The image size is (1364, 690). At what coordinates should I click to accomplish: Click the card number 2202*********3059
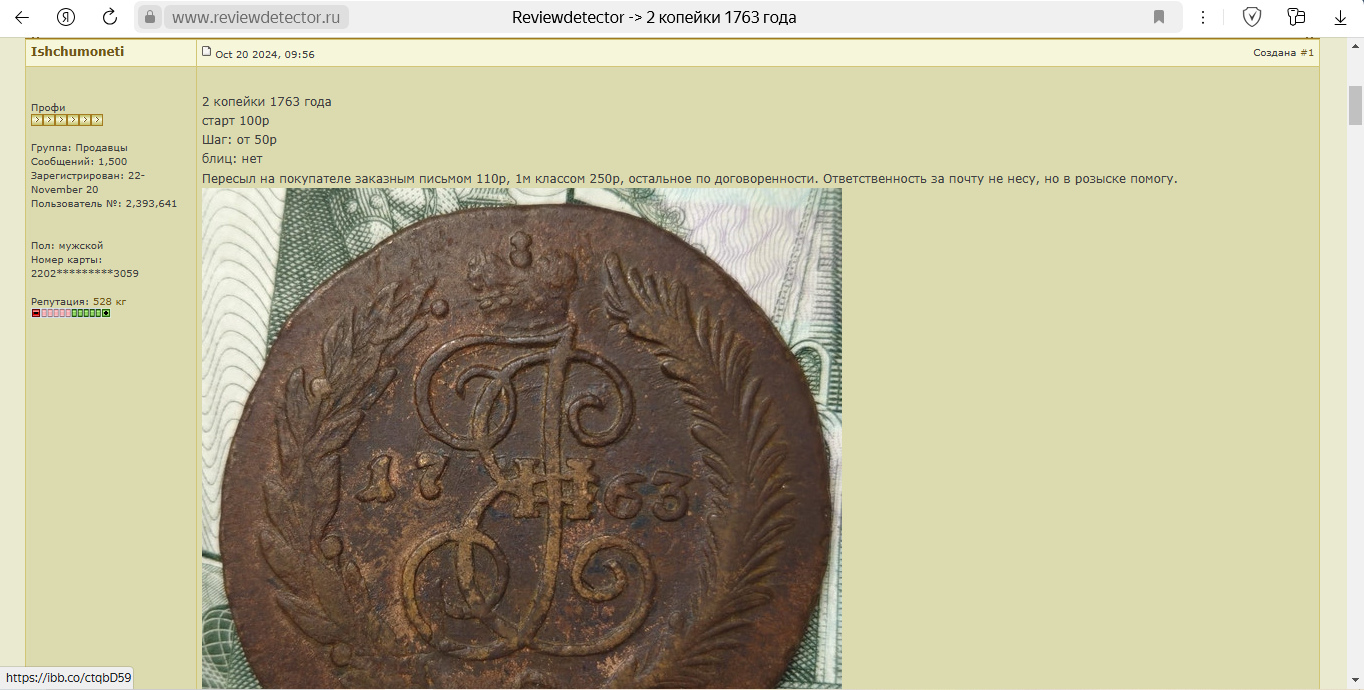[x=85, y=274]
